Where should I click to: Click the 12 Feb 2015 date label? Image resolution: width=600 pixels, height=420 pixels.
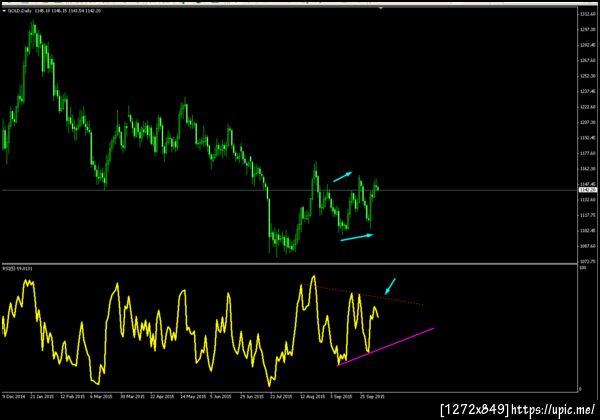72,397
